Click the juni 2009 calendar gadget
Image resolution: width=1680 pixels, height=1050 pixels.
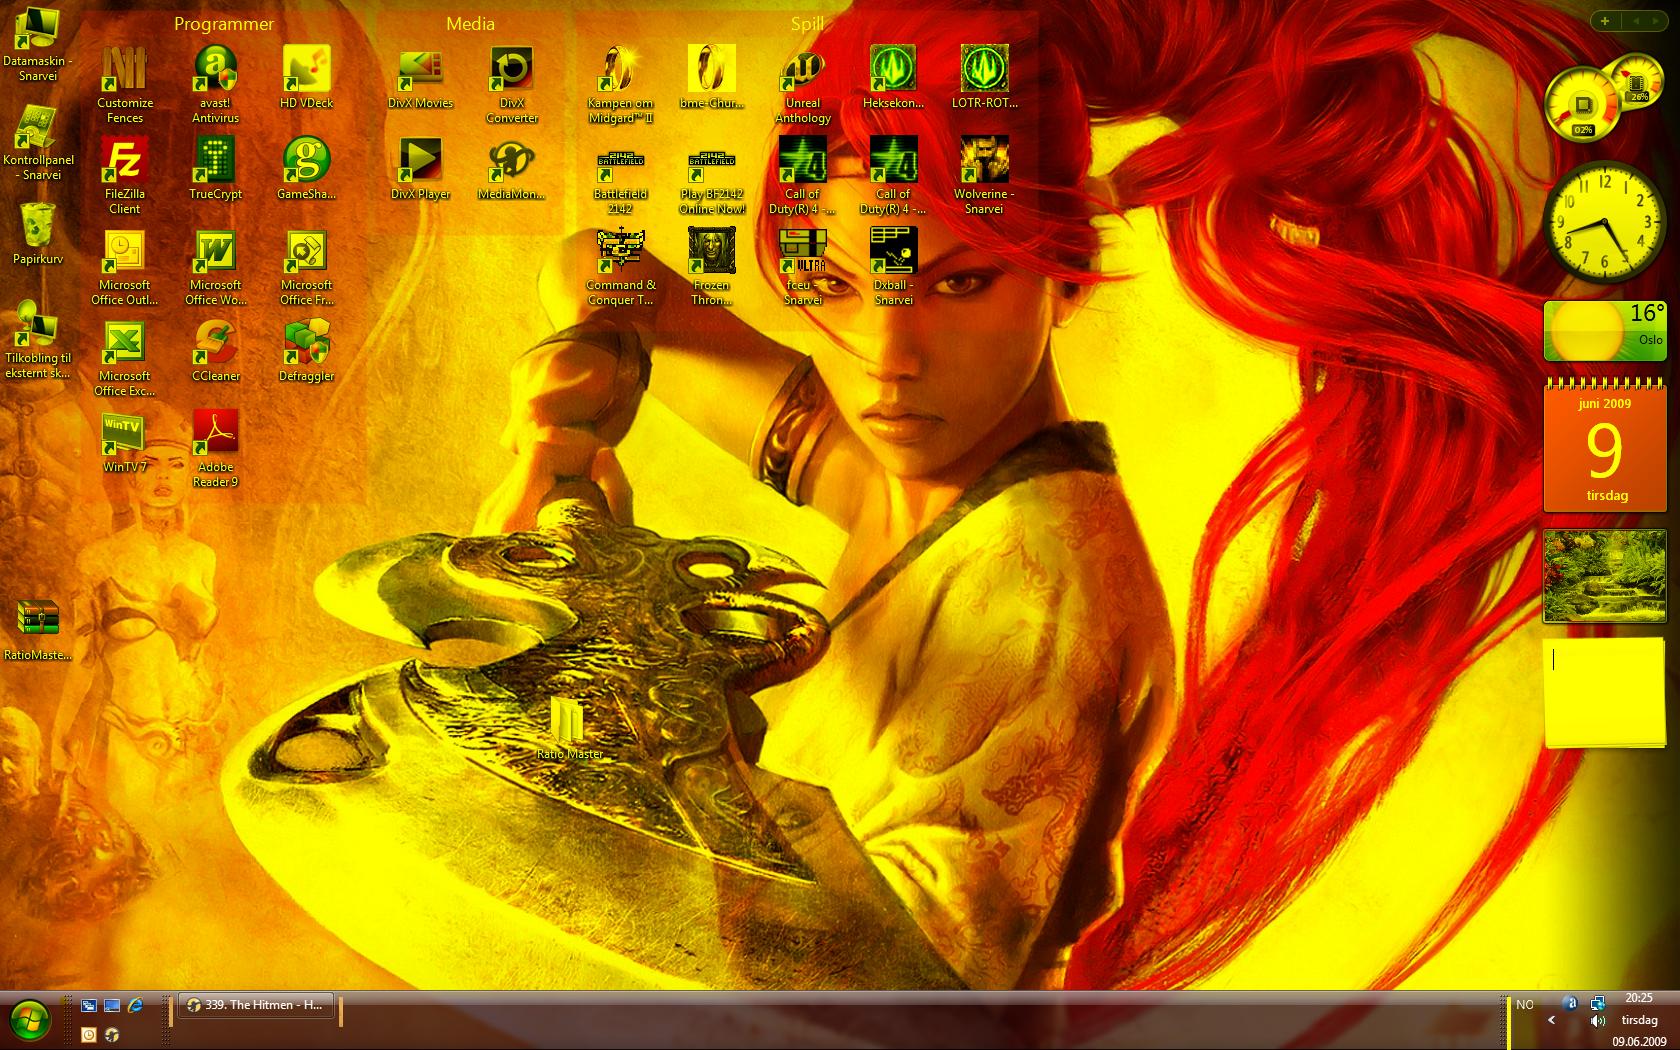click(1604, 444)
